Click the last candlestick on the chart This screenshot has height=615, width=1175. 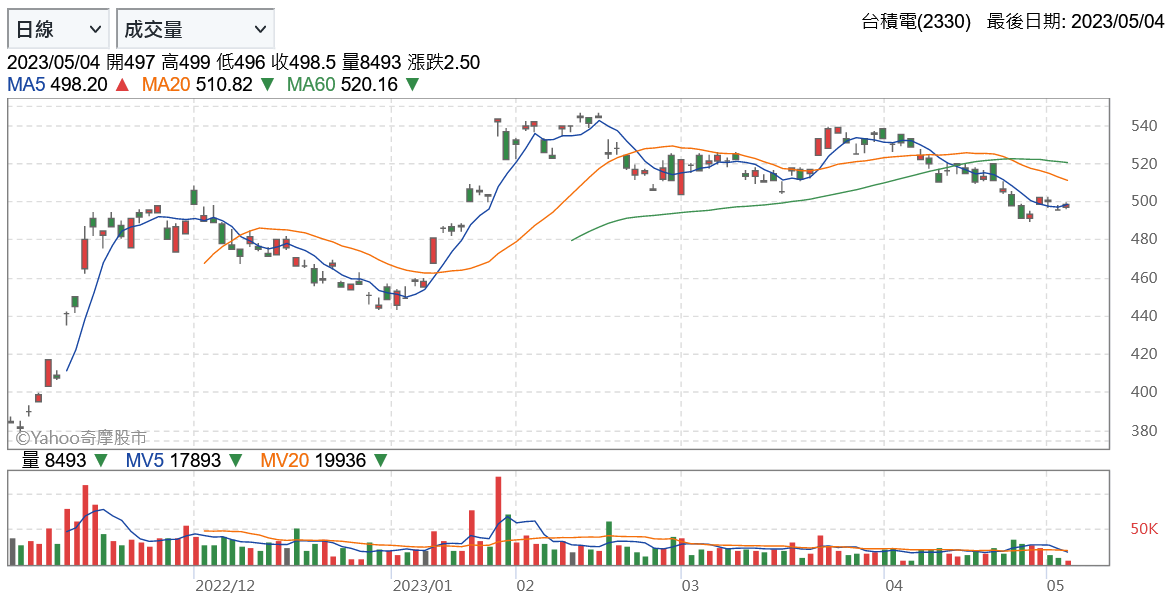pos(1066,205)
